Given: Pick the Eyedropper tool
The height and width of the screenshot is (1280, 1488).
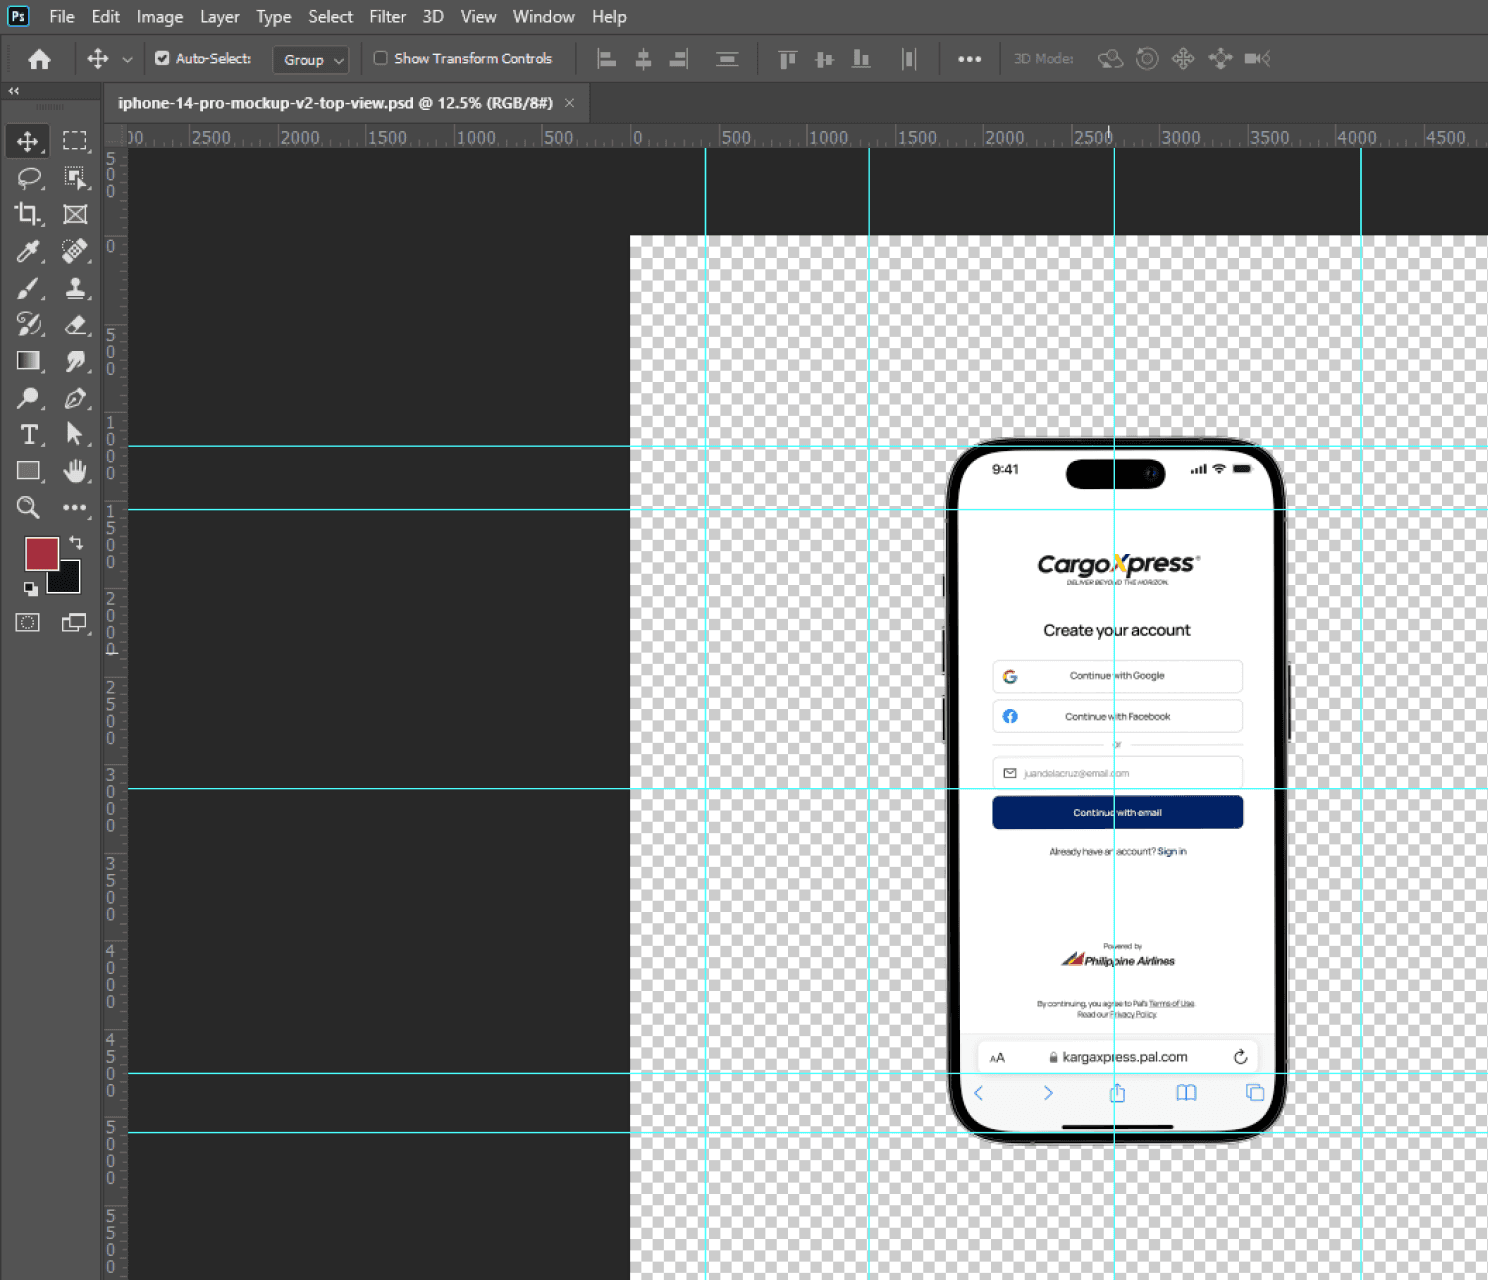Looking at the screenshot, I should coord(28,251).
